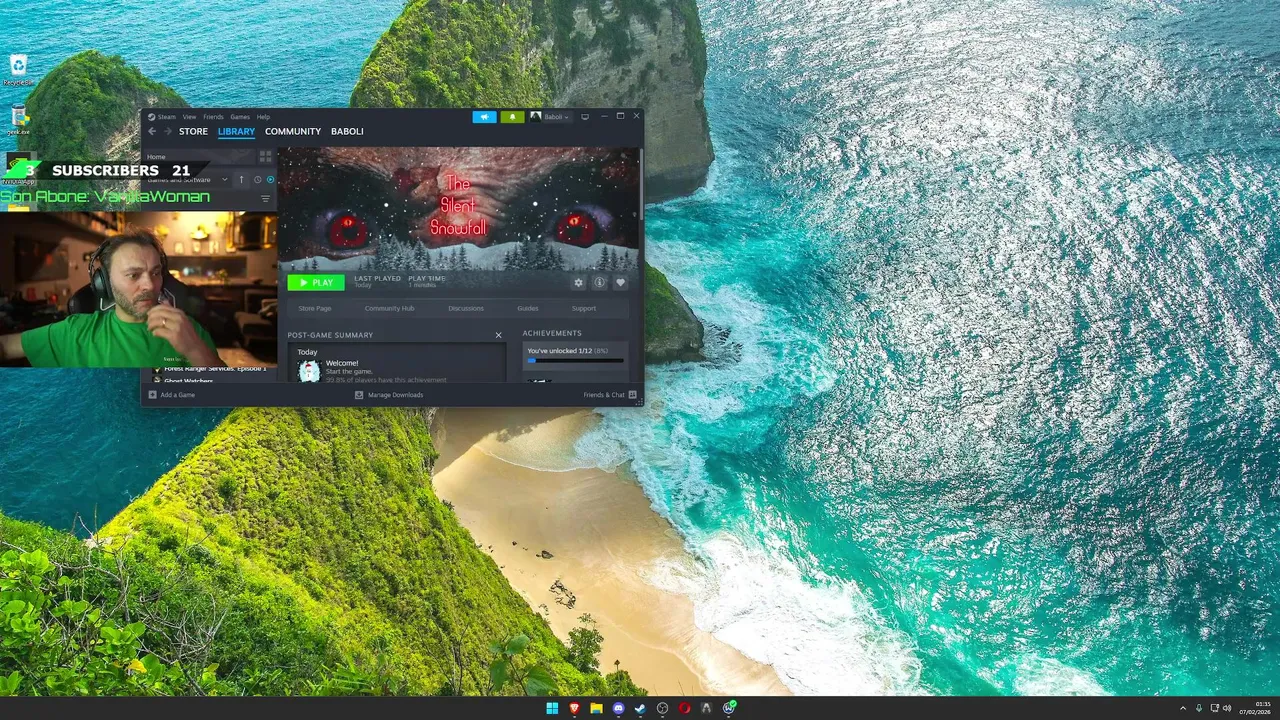Open Discord from taskbar
The image size is (1280, 720).
click(618, 708)
